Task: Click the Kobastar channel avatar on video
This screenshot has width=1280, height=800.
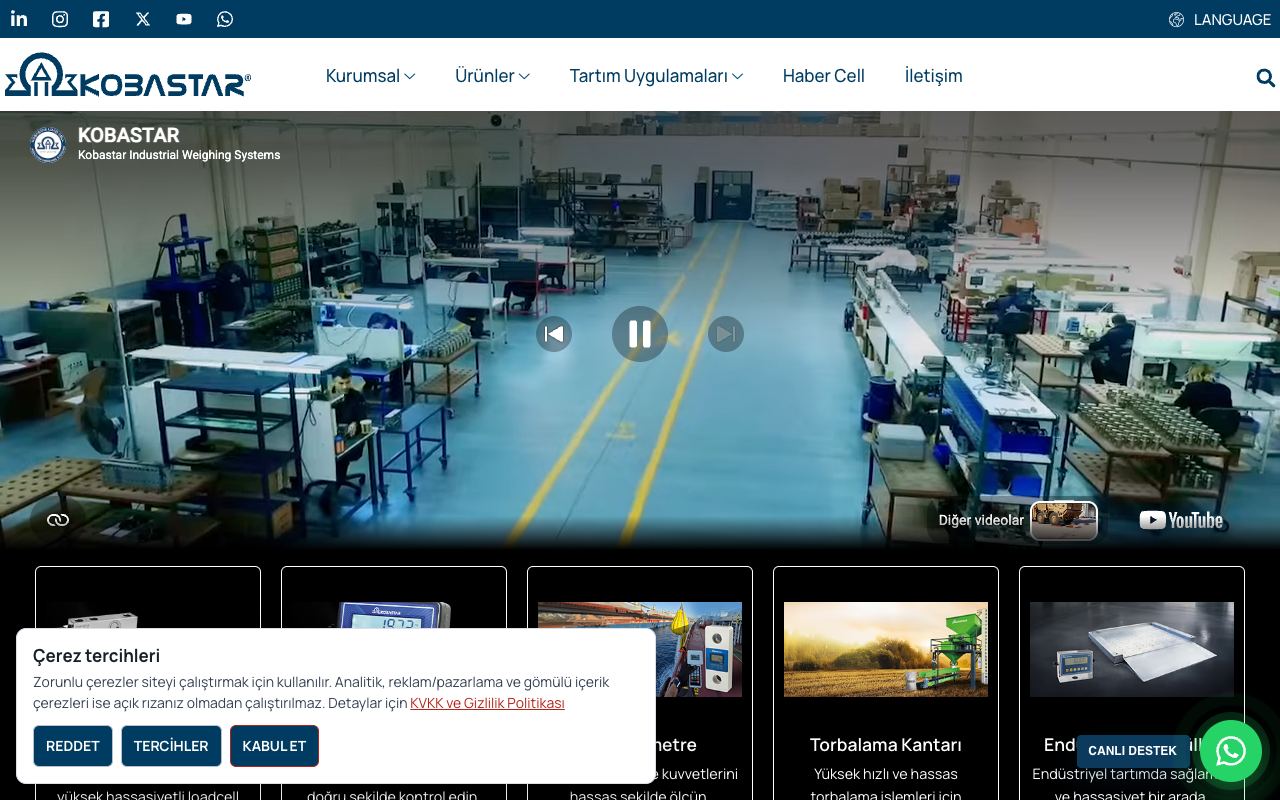Action: [47, 144]
